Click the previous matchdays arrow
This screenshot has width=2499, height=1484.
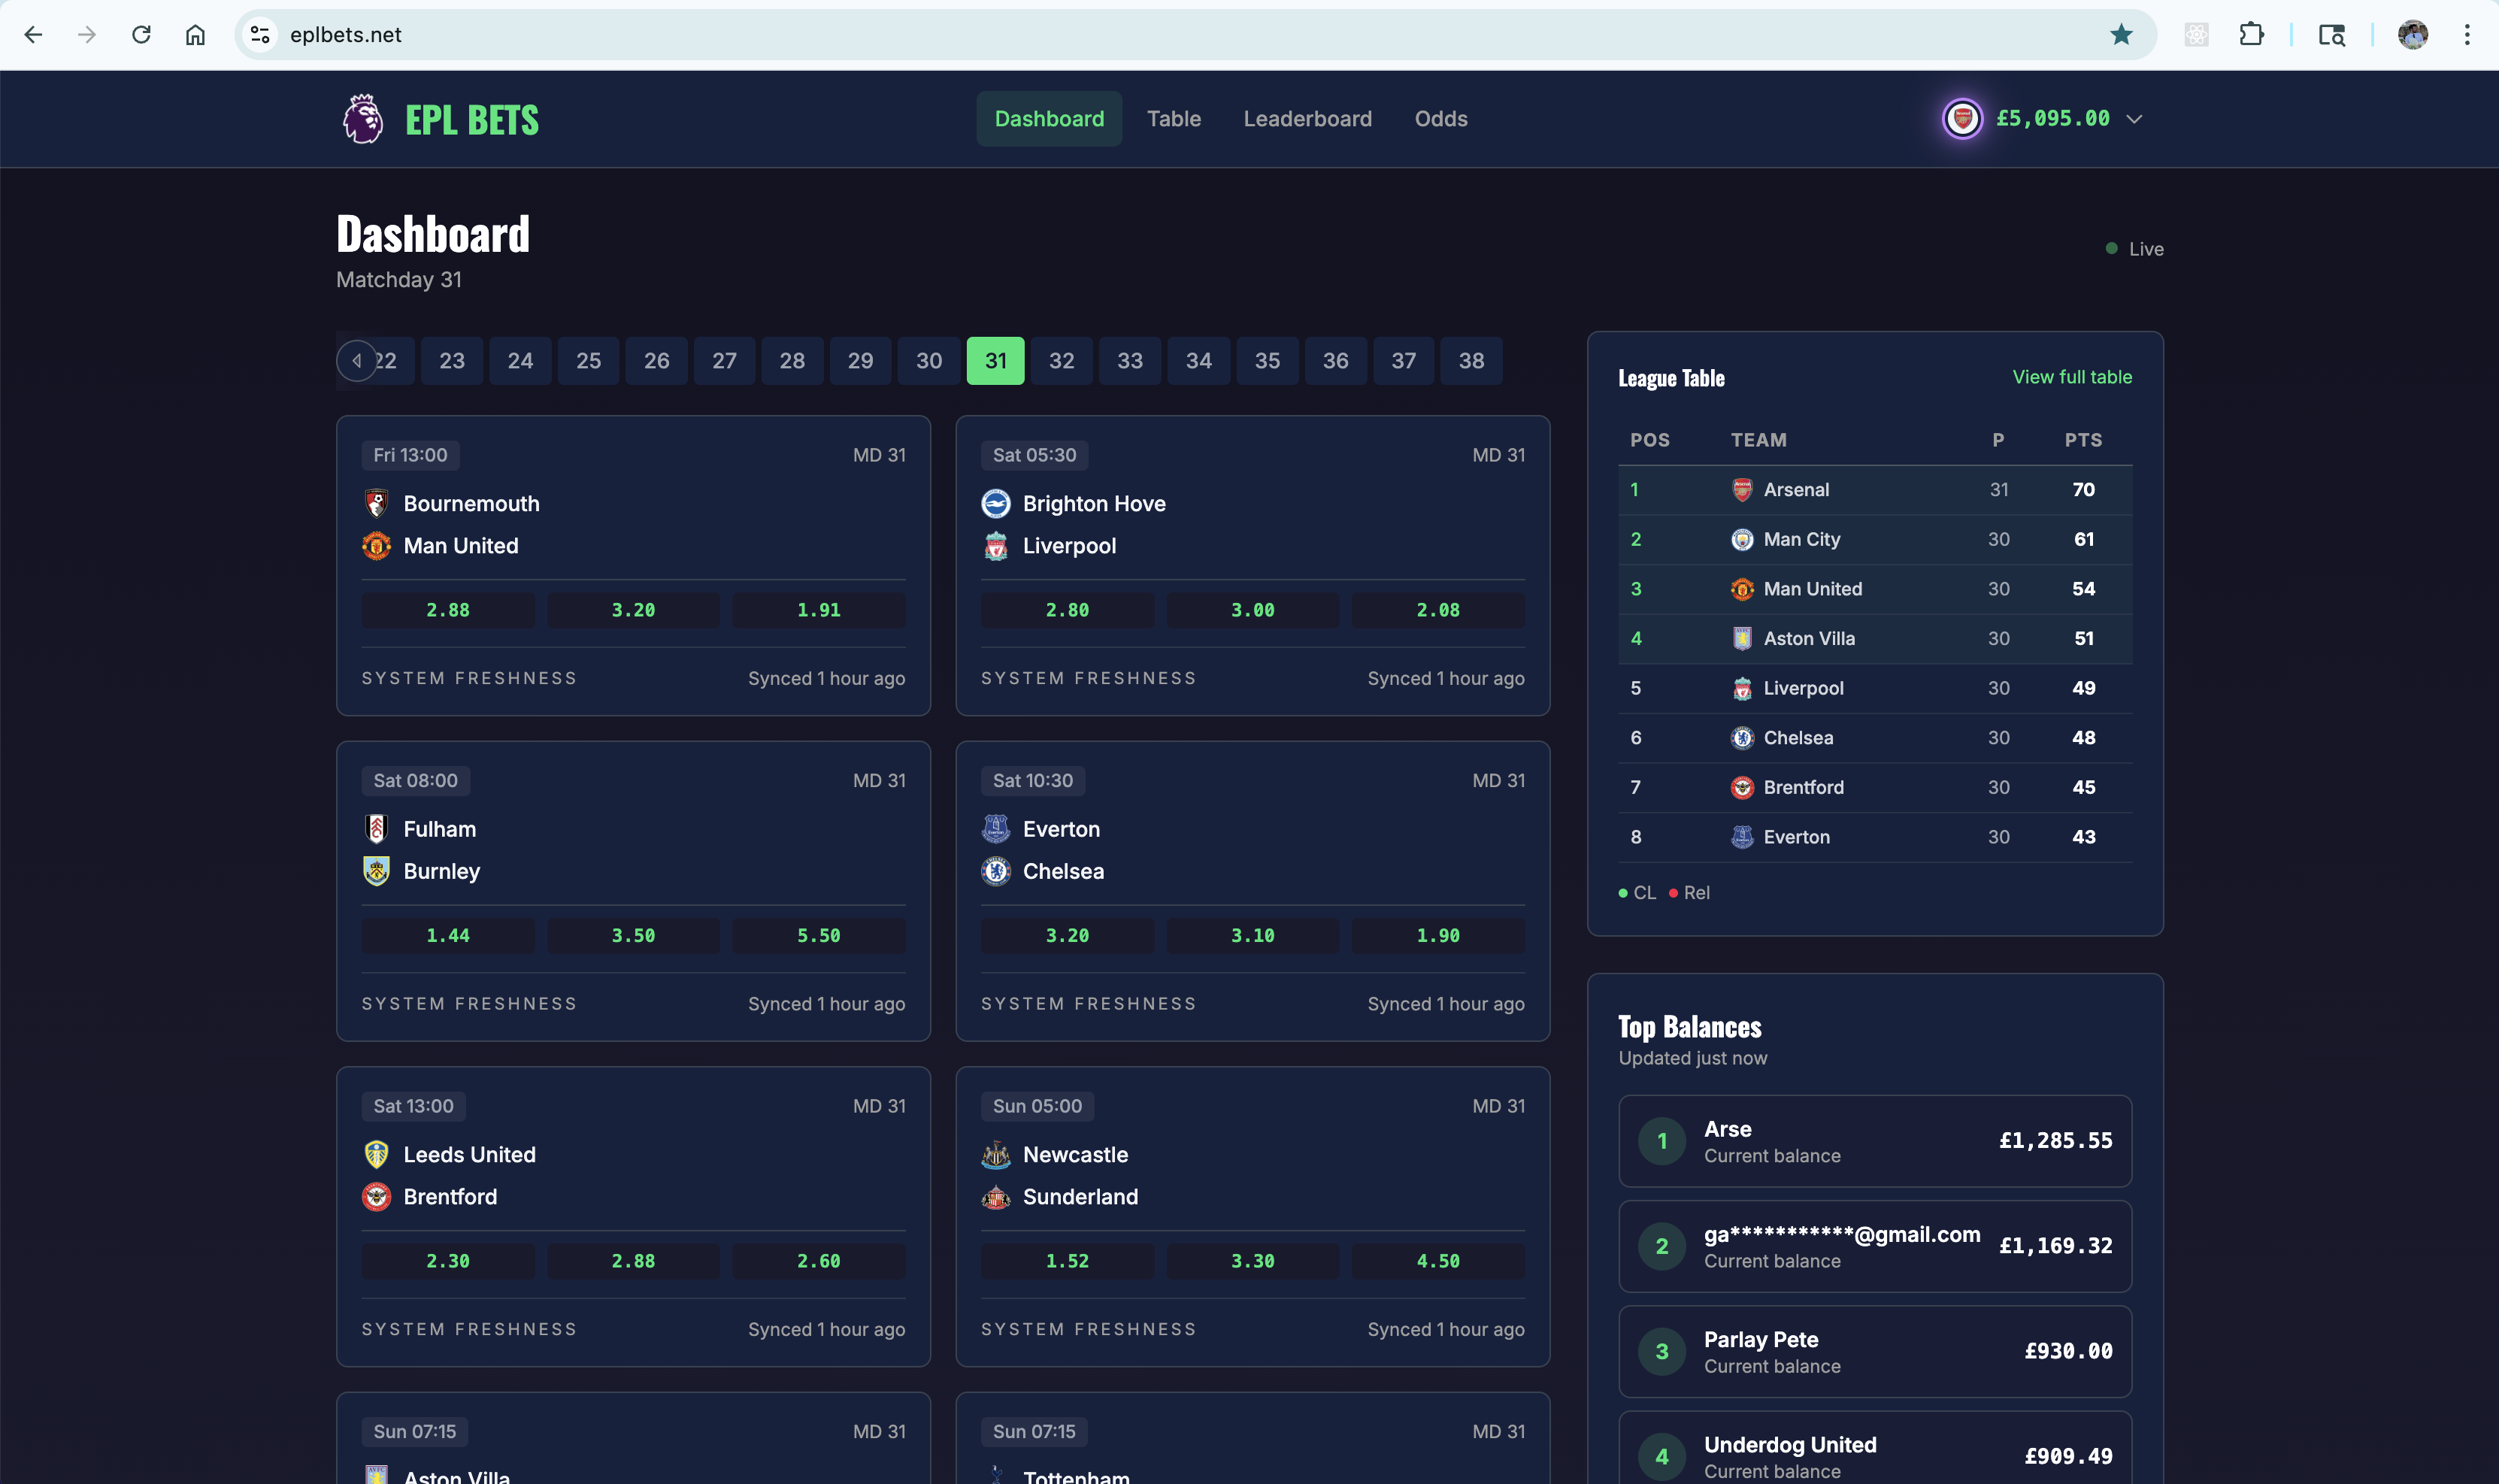[x=357, y=360]
